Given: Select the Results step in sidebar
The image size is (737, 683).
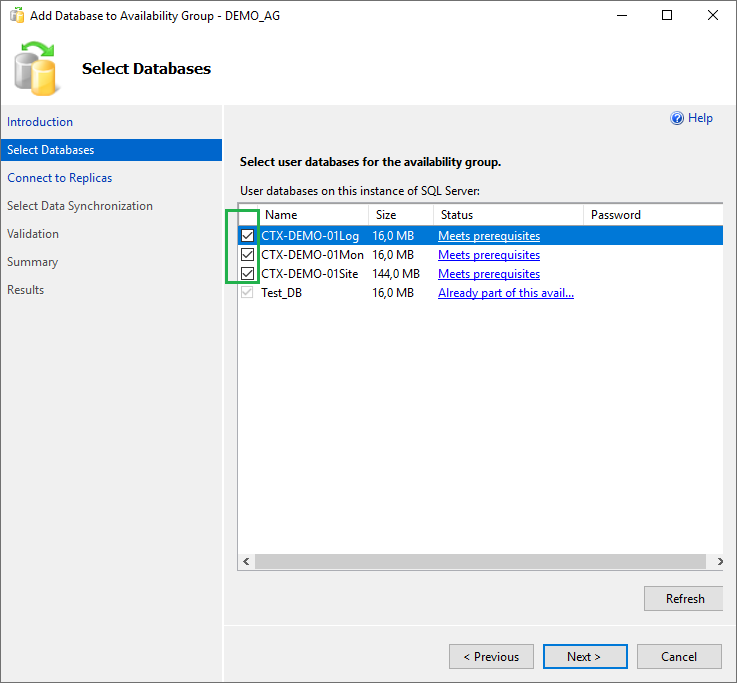Looking at the screenshot, I should 25,290.
